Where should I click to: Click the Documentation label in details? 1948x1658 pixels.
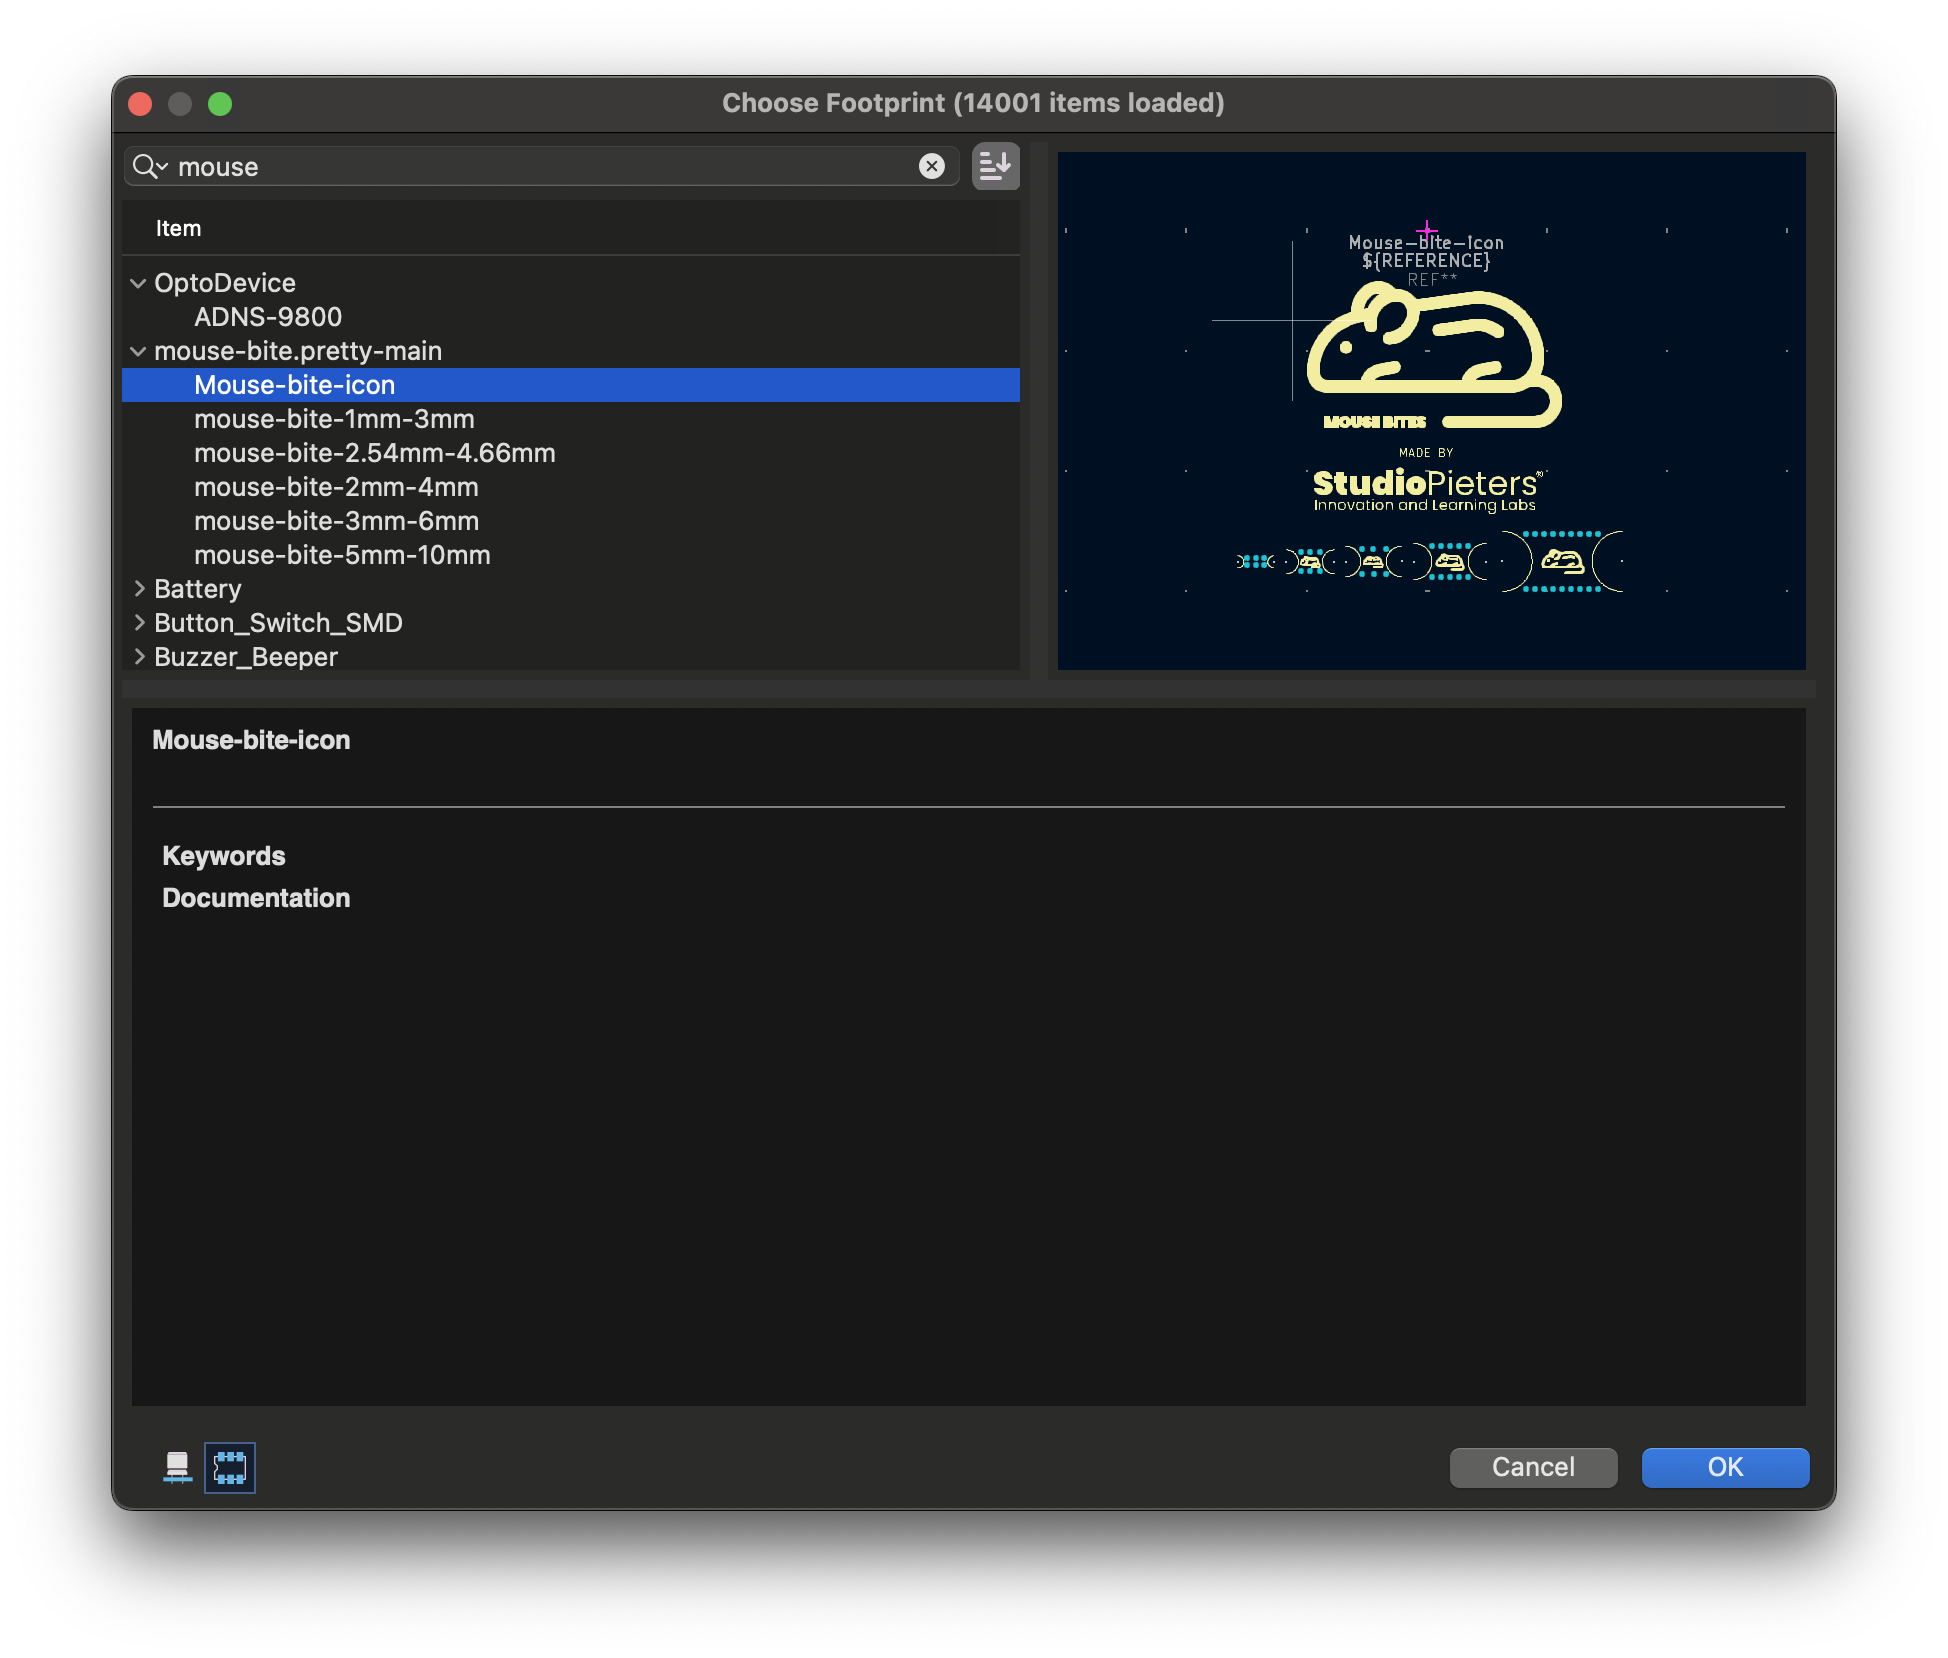pos(256,898)
